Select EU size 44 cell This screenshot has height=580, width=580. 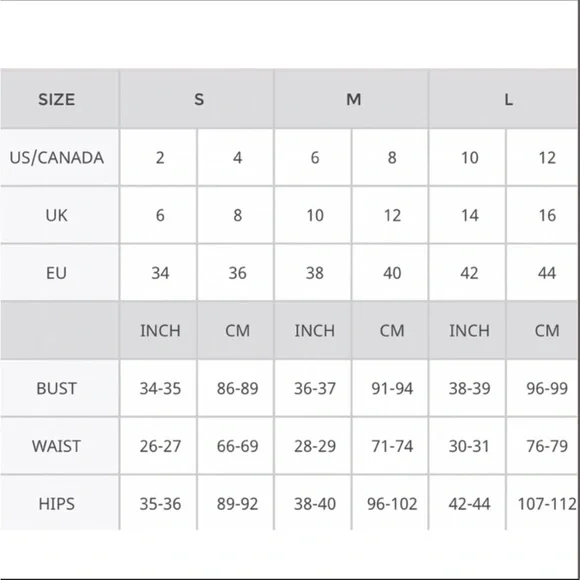point(542,273)
